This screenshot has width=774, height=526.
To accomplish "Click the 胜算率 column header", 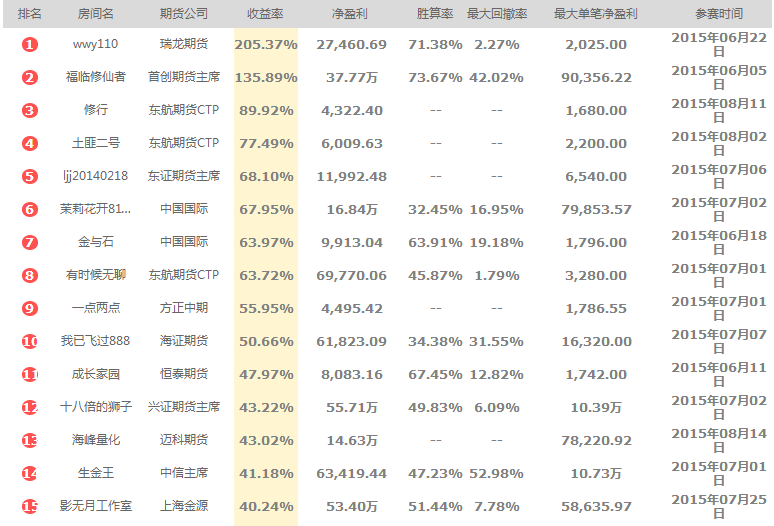I will tap(435, 14).
